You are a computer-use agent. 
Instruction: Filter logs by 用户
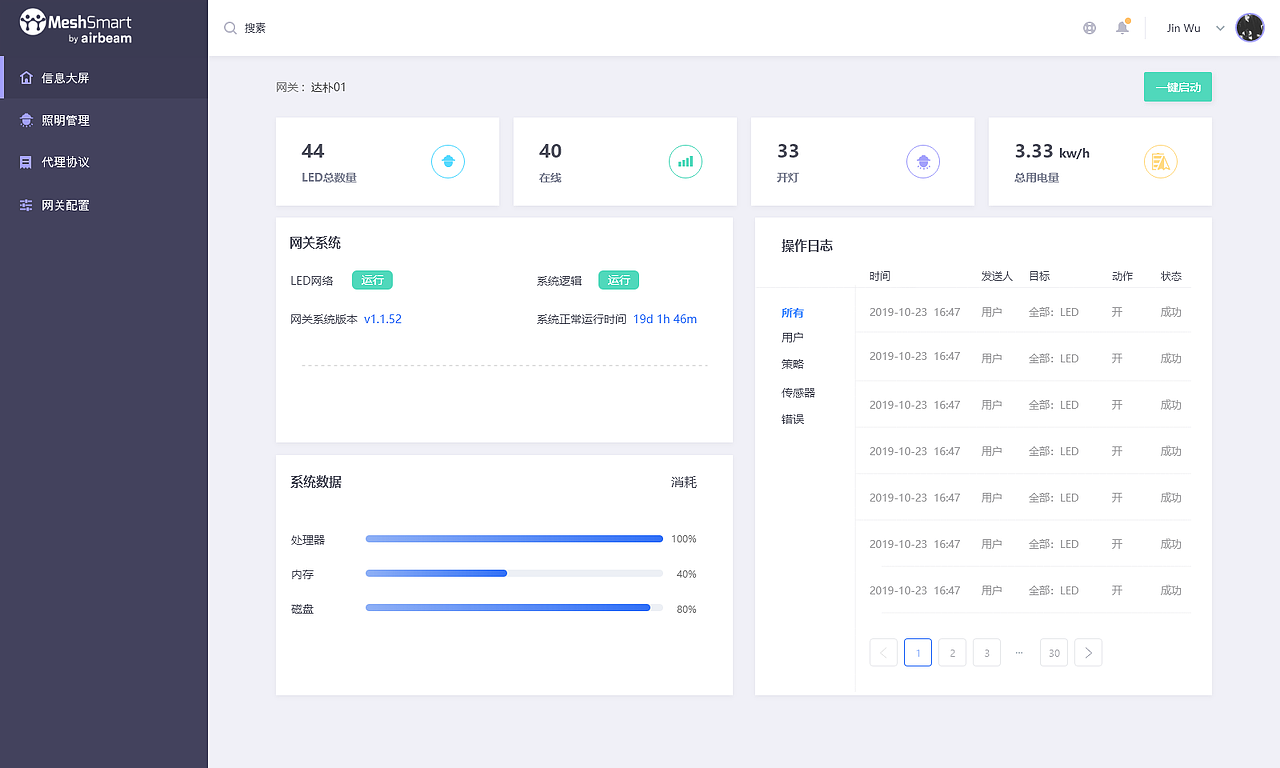click(x=792, y=337)
